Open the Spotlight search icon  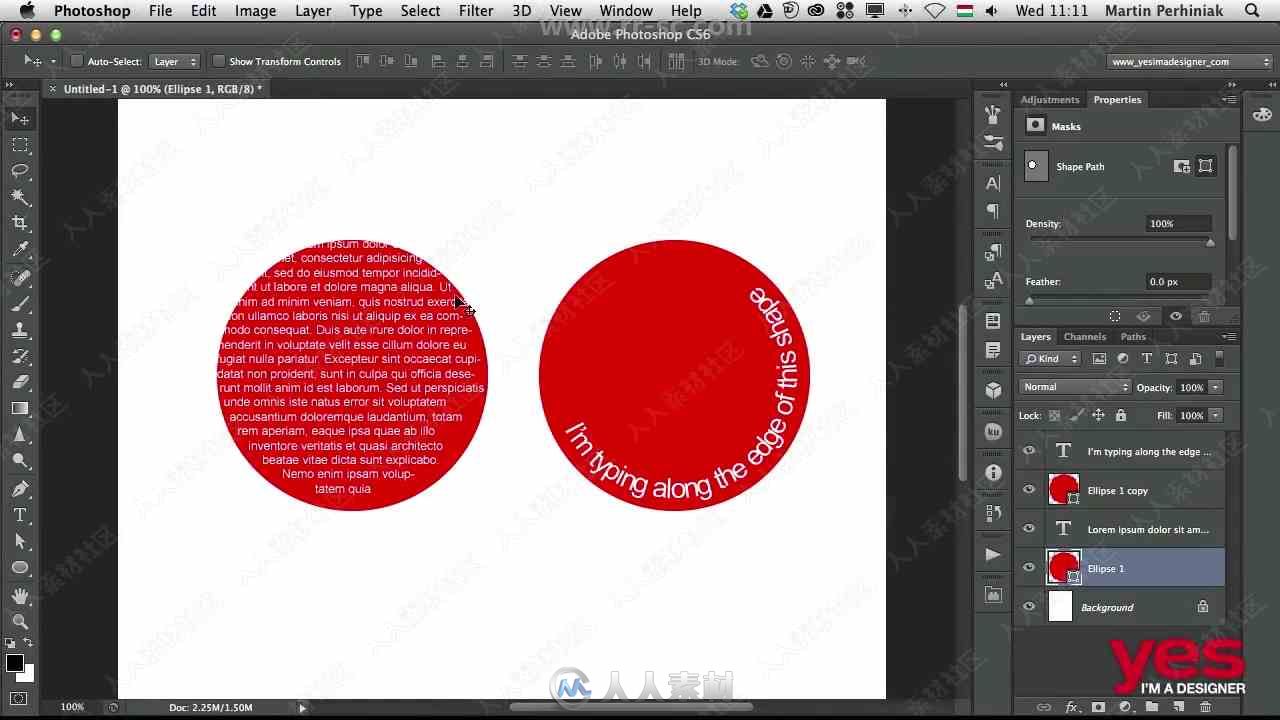1253,11
